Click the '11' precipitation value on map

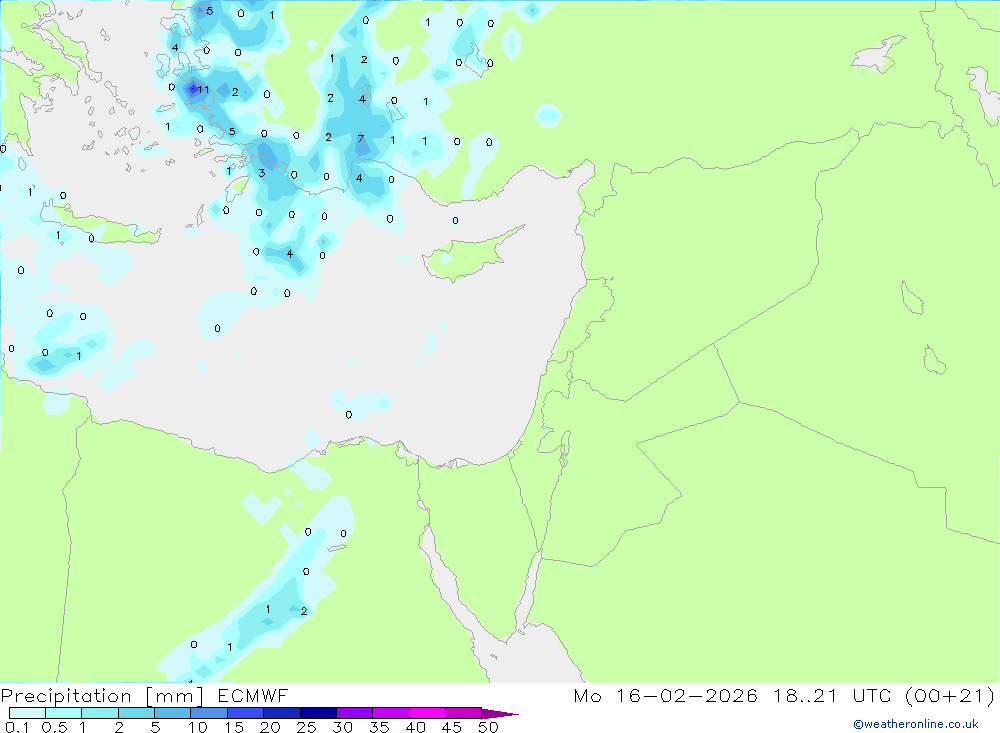(x=203, y=89)
